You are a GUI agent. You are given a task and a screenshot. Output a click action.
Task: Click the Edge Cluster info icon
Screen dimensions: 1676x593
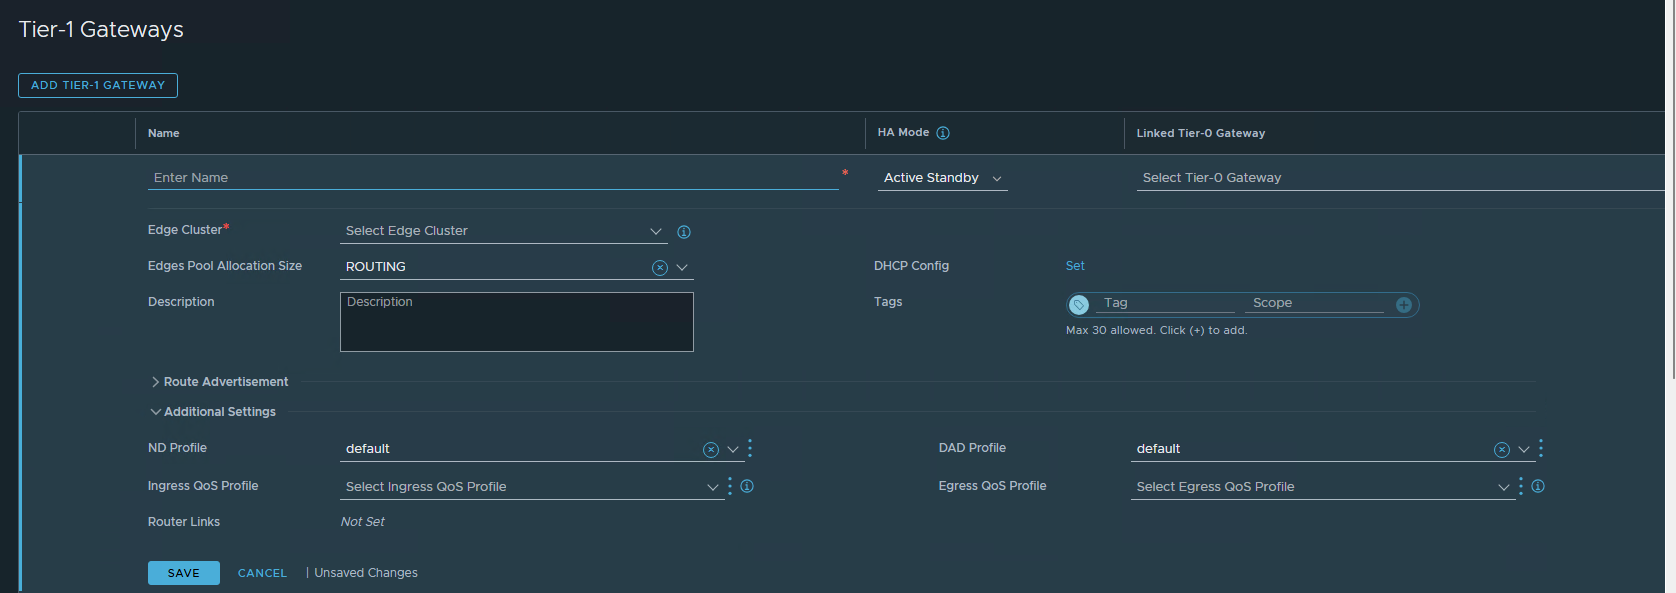click(x=684, y=232)
